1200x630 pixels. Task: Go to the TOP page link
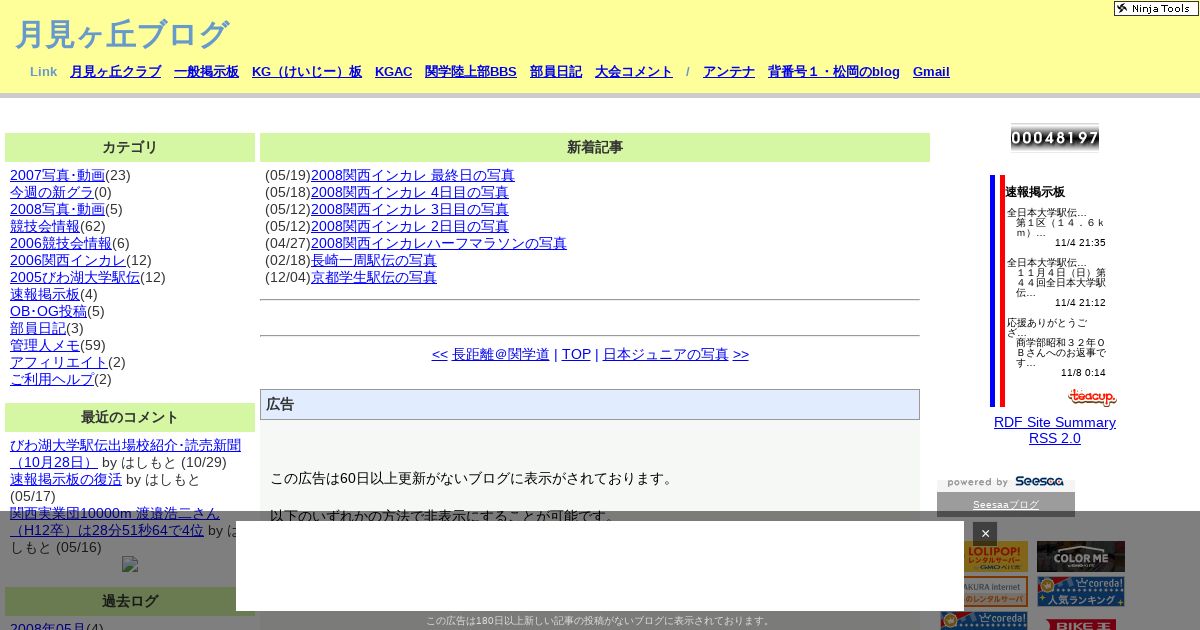576,354
